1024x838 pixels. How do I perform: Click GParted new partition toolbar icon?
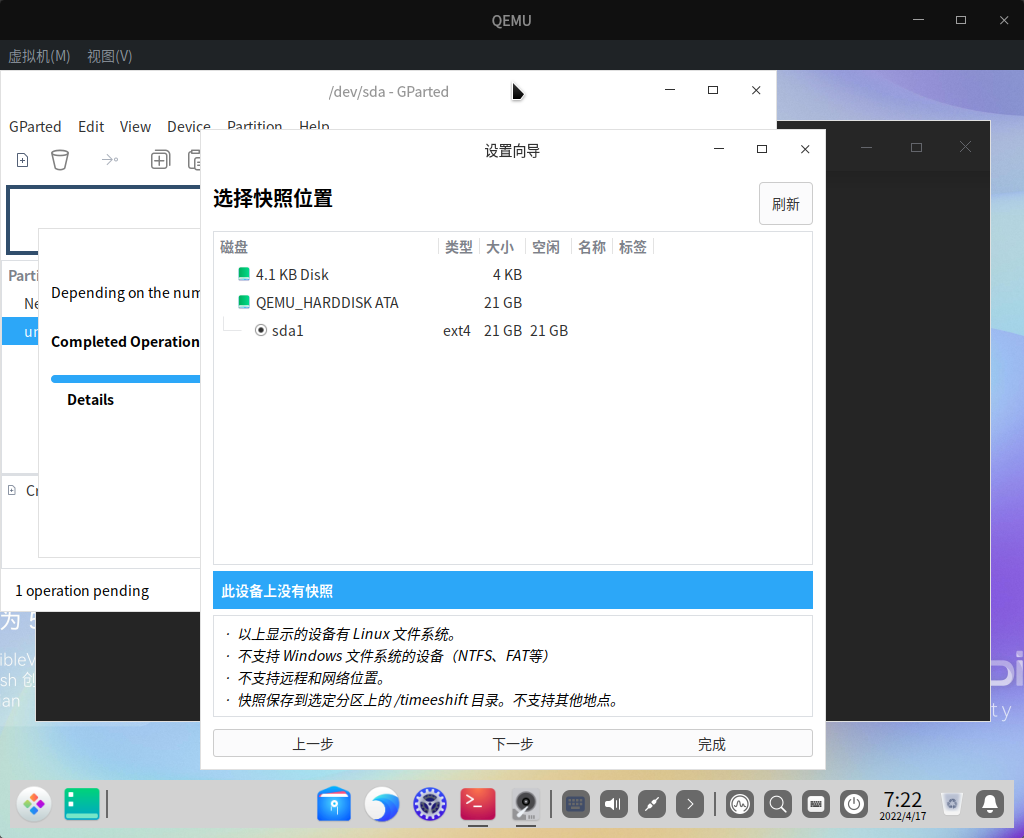point(22,160)
